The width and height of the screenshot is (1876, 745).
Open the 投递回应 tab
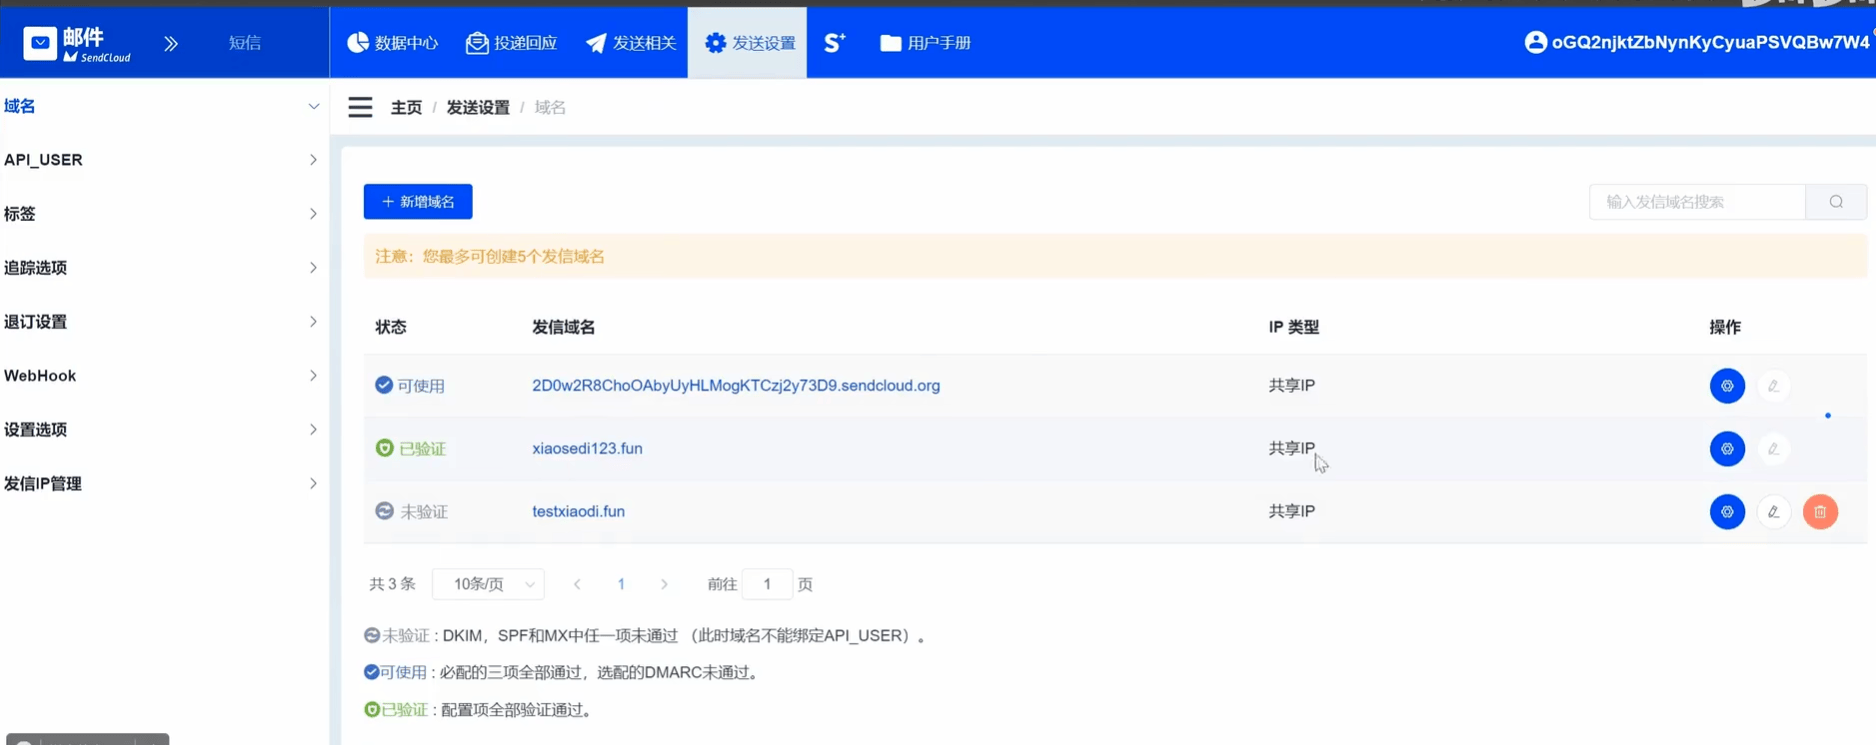[511, 43]
